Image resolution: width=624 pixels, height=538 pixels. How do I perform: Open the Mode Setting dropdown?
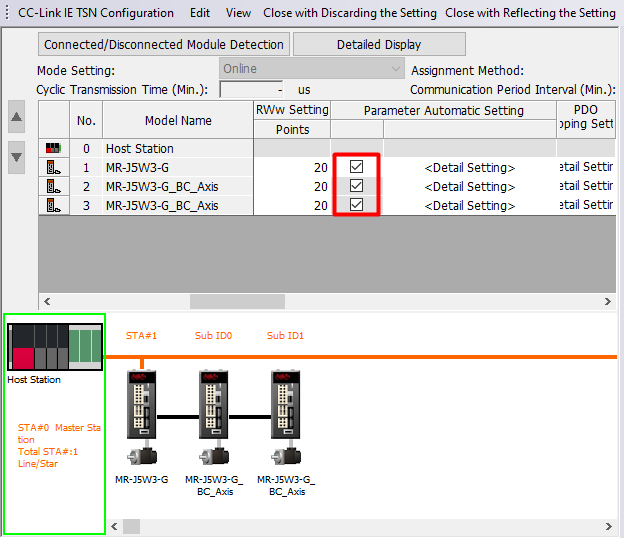coord(311,69)
